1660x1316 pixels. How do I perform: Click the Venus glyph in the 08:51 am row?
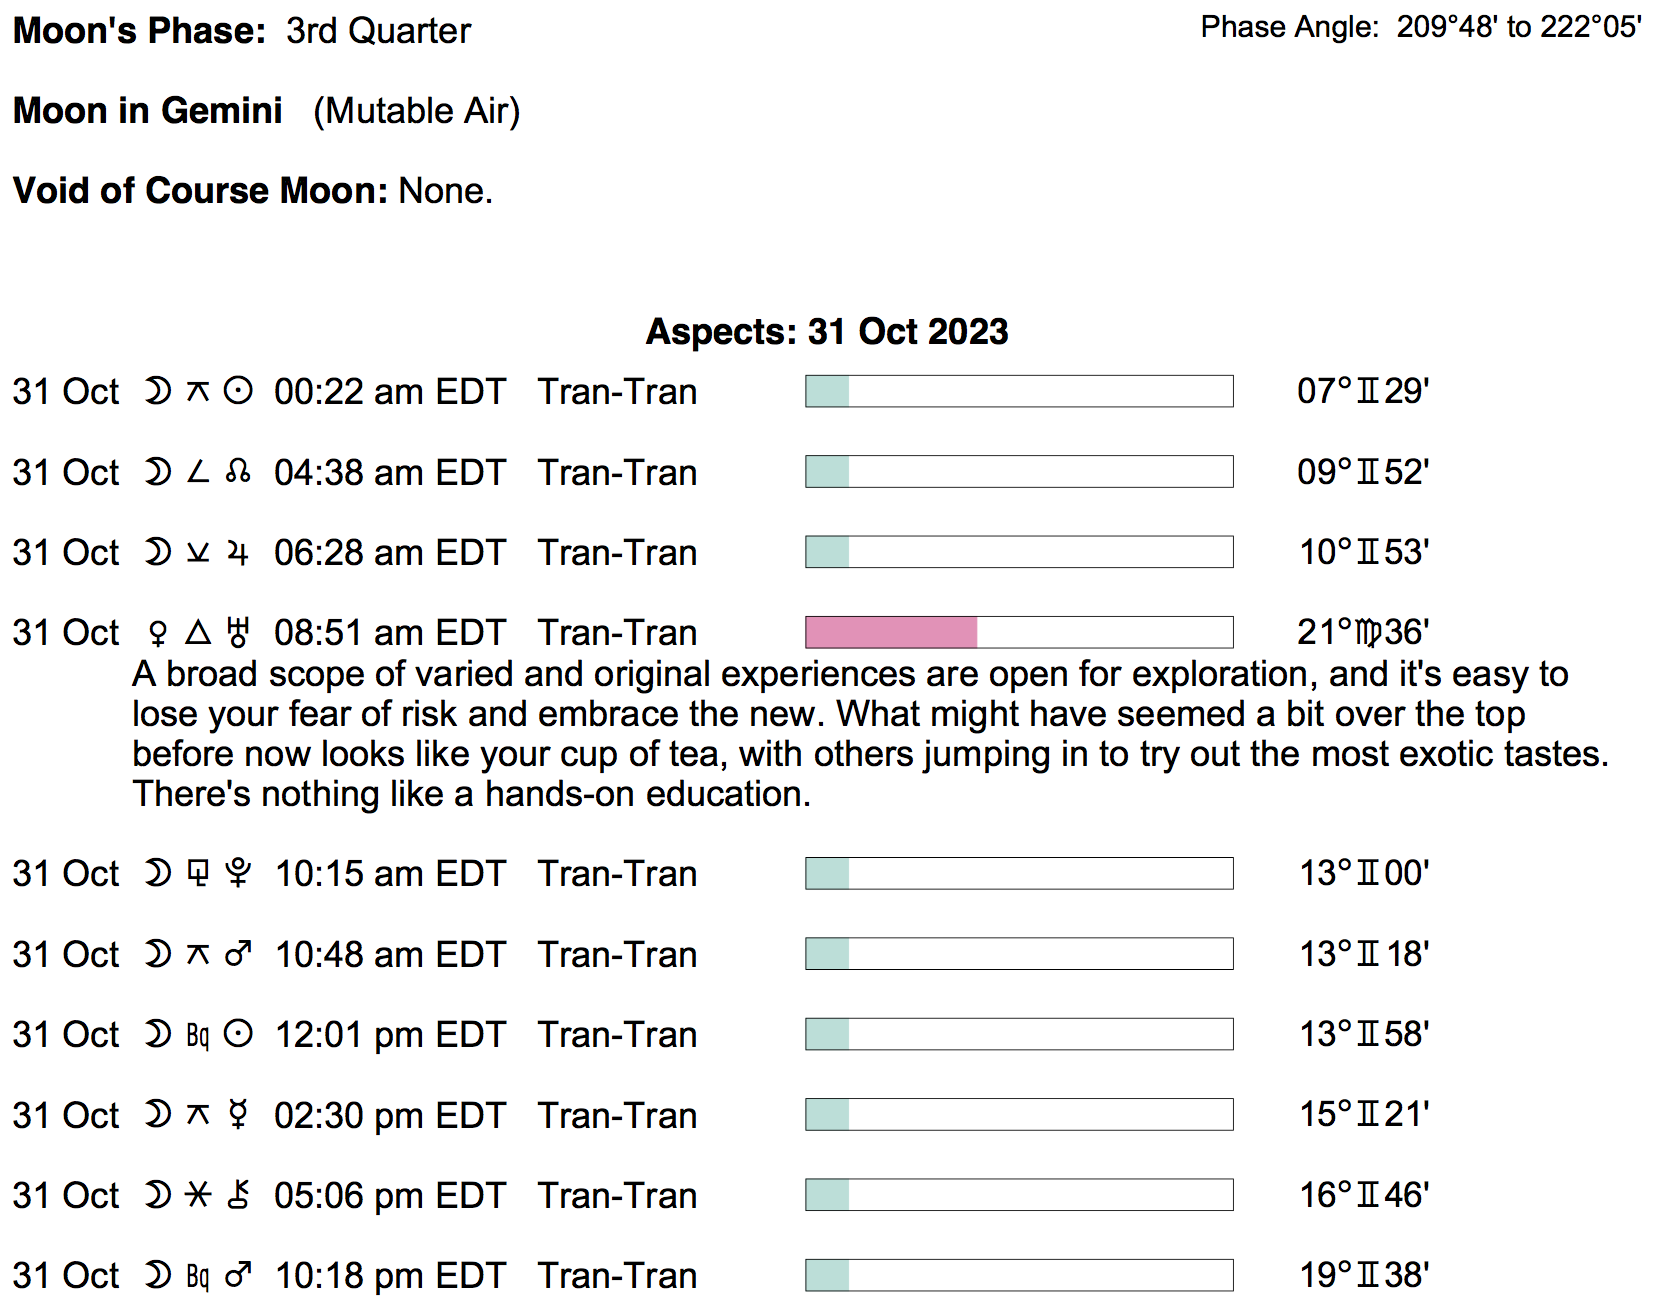tap(158, 633)
